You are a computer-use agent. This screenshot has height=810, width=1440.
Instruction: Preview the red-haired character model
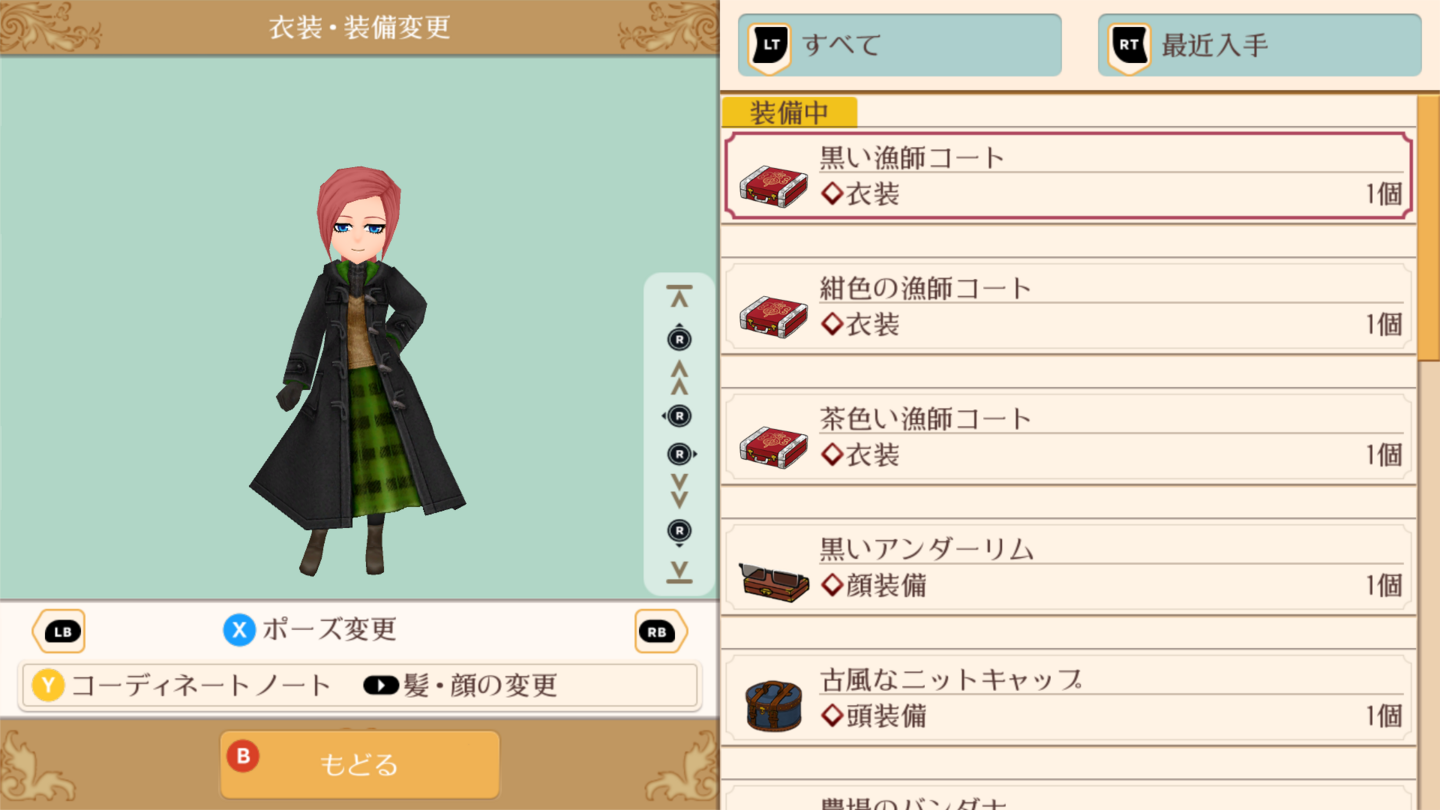[x=358, y=372]
